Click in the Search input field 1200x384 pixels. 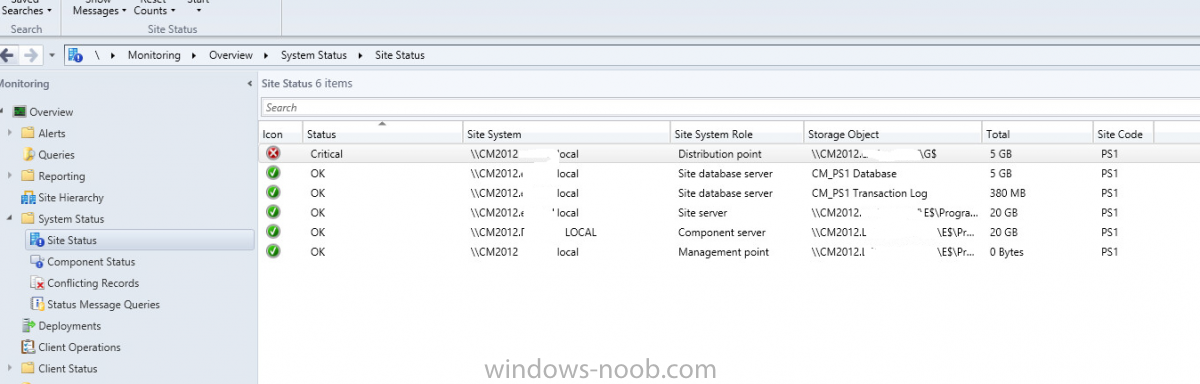pyautogui.click(x=730, y=108)
